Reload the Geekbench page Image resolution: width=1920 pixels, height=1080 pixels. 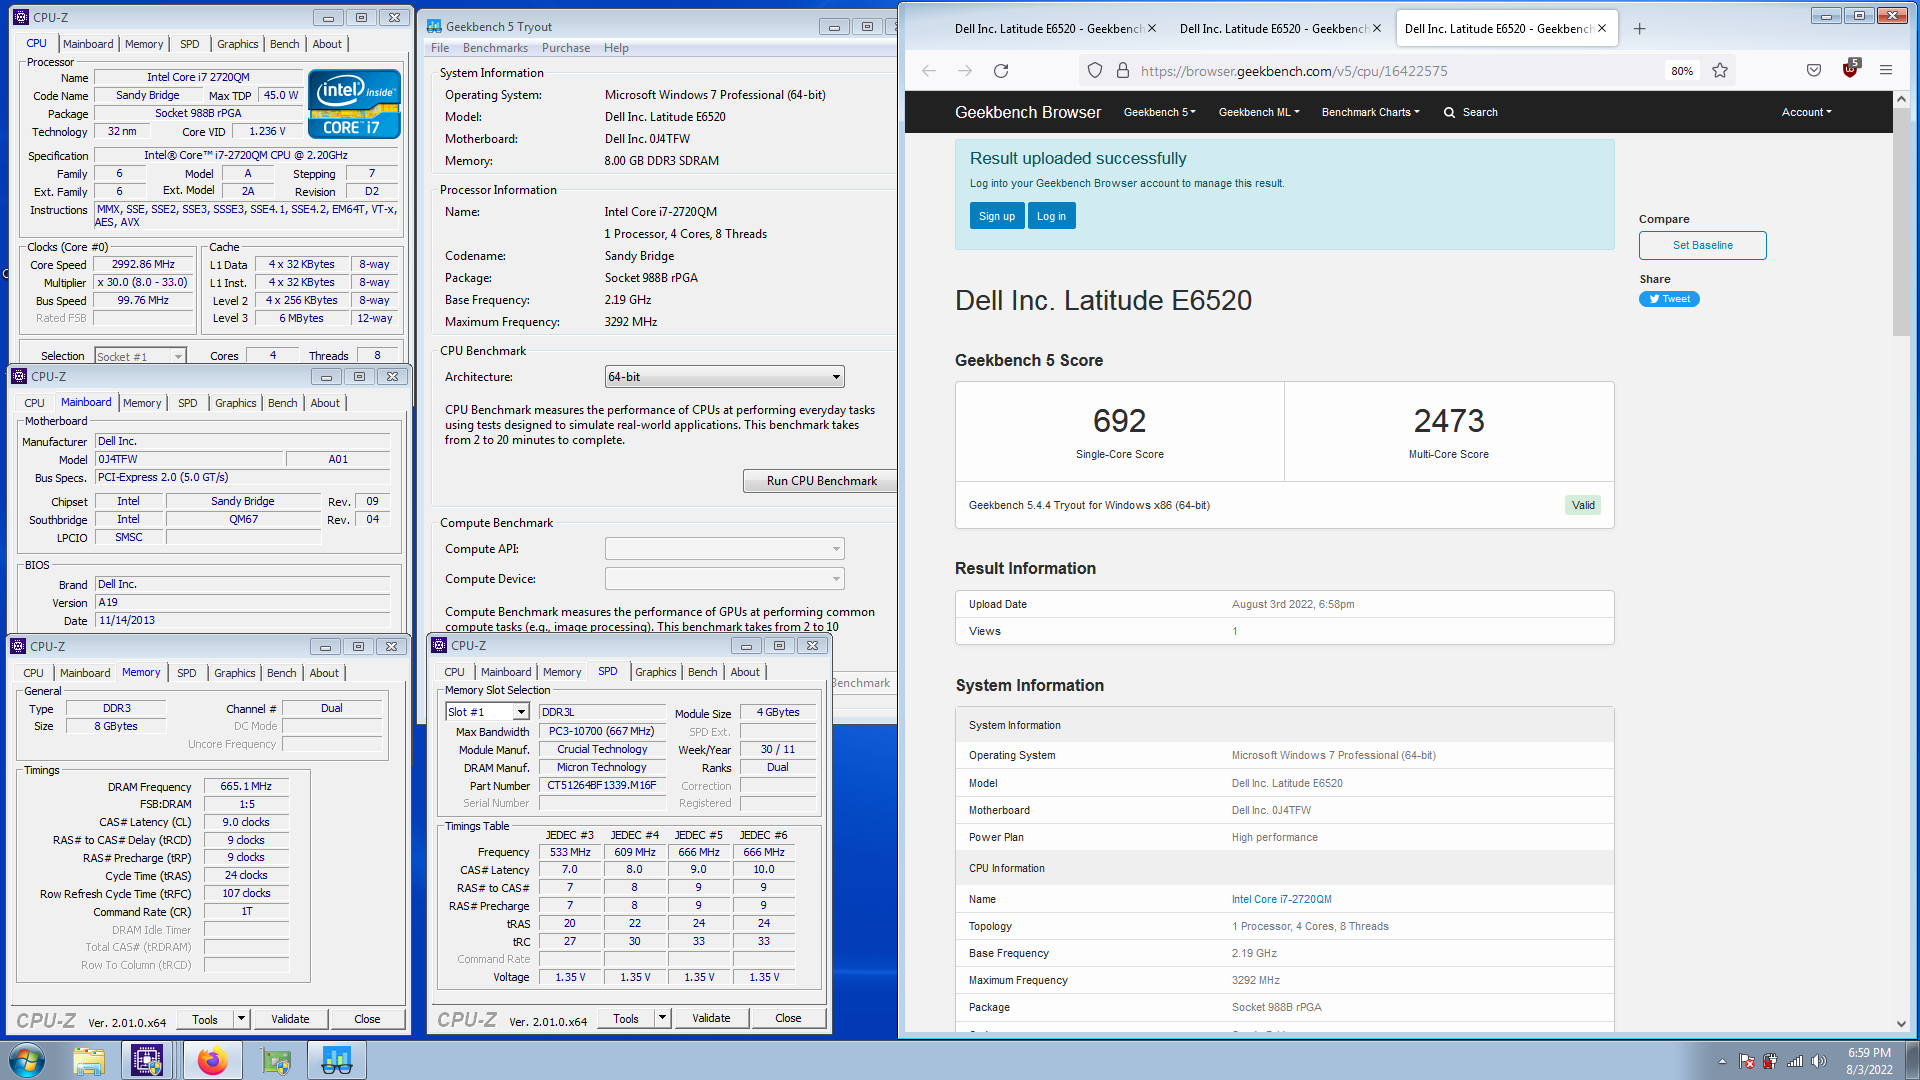[1001, 71]
